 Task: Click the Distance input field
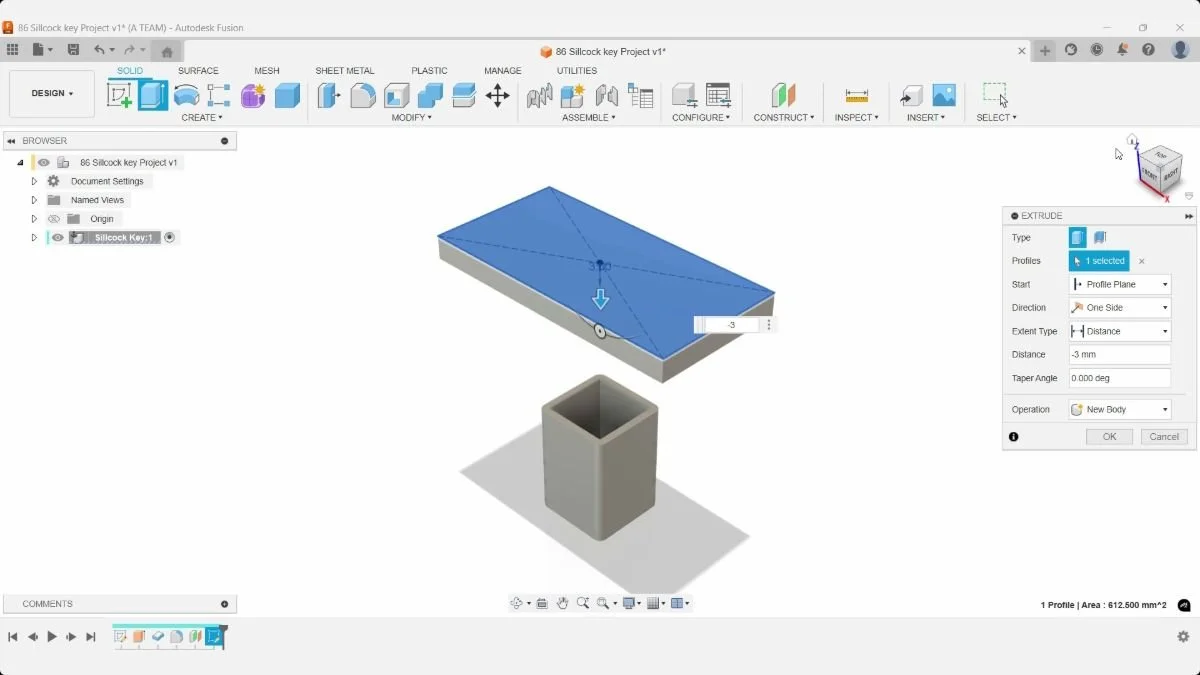pos(1120,355)
